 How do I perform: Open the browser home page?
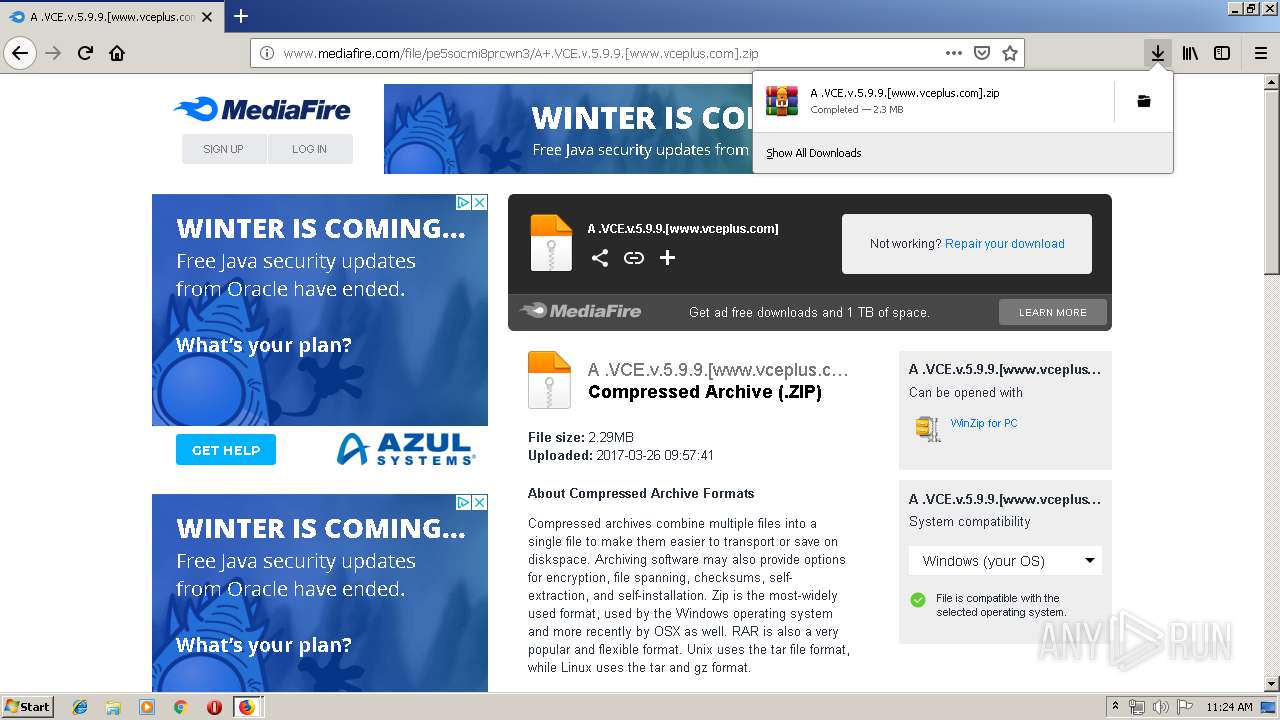click(x=117, y=53)
